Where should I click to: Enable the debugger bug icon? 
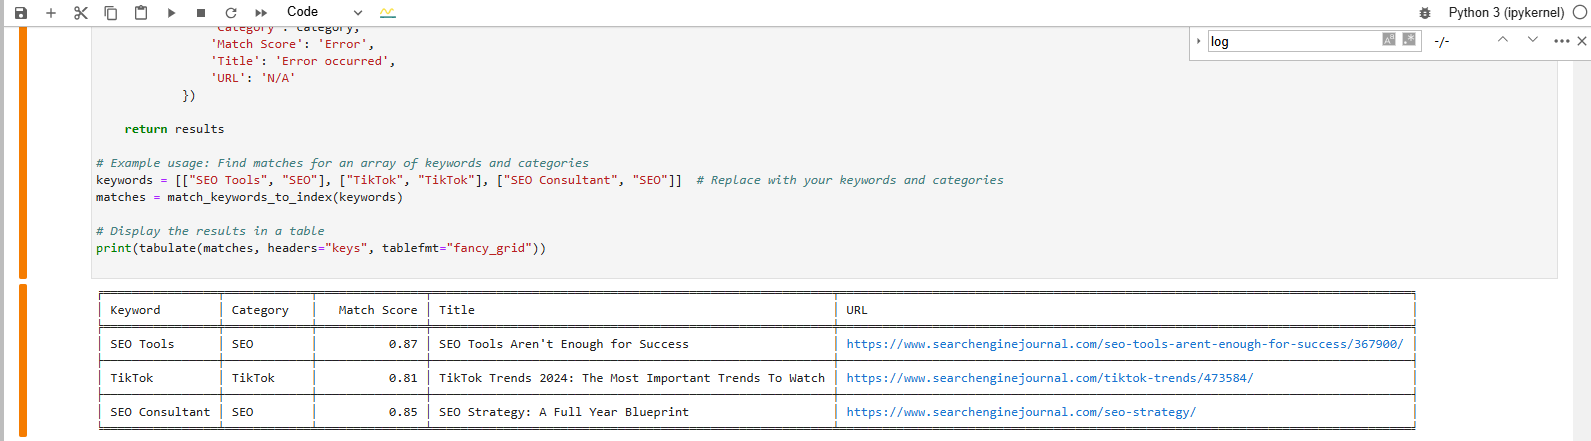click(1425, 13)
